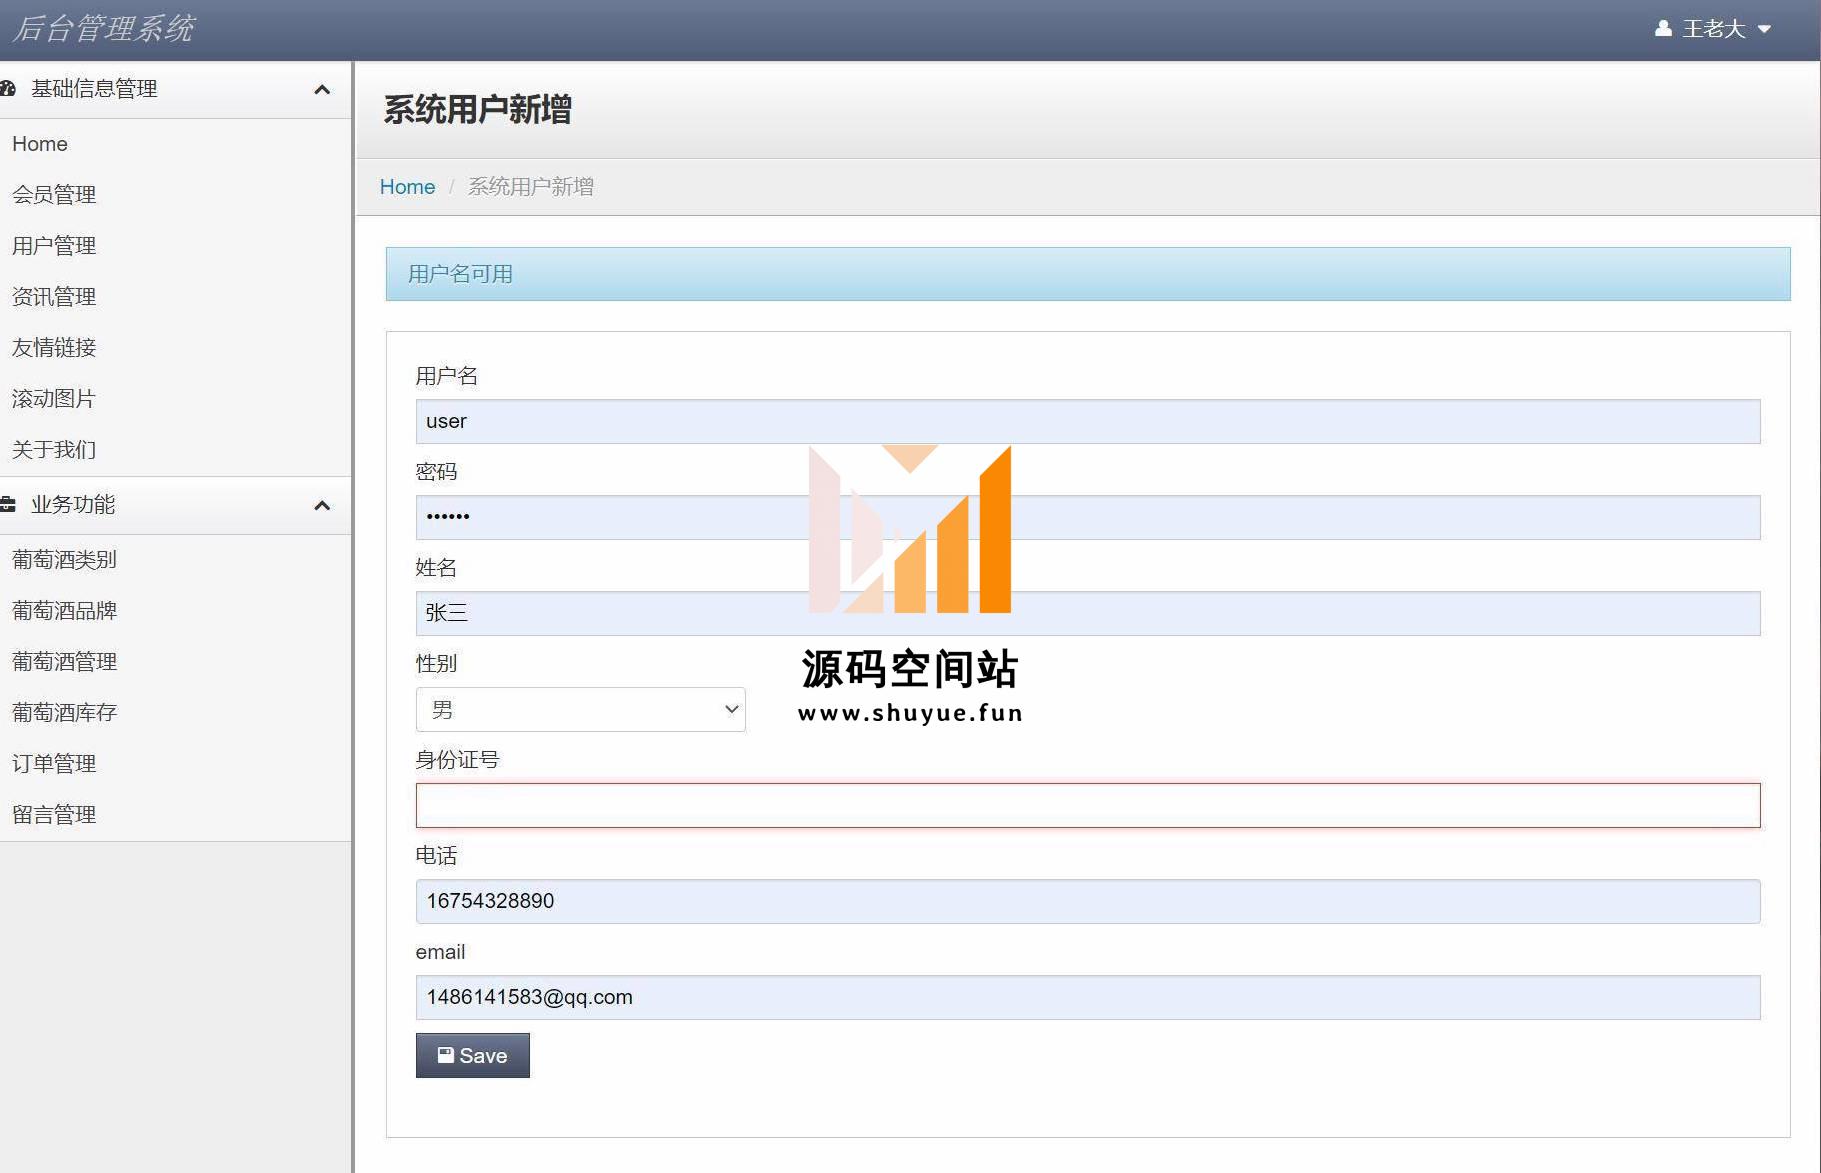1821x1173 pixels.
Task: Click the 身份证号 field label
Action: 457,760
